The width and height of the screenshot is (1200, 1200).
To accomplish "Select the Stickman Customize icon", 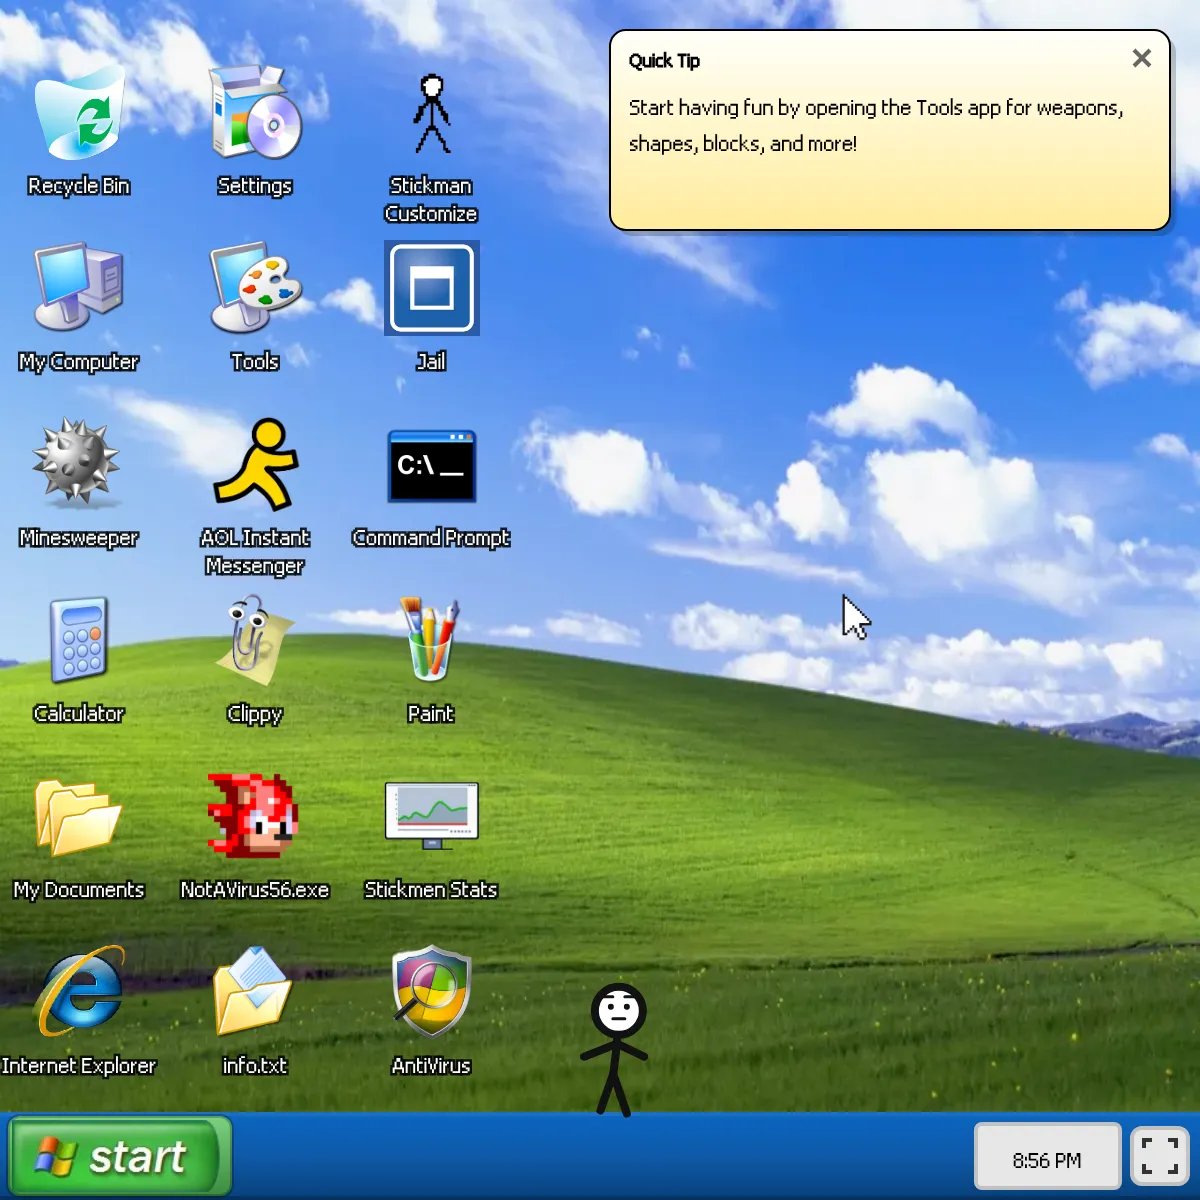I will point(432,115).
